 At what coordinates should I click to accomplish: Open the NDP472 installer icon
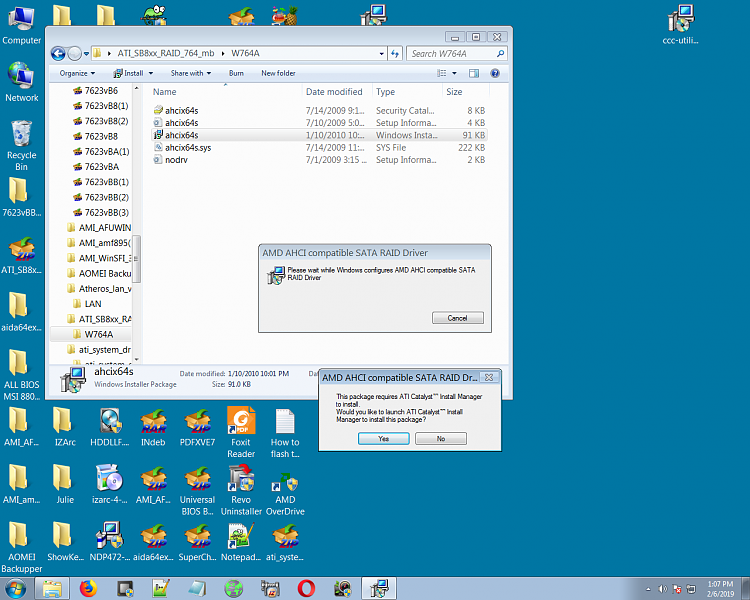(110, 542)
